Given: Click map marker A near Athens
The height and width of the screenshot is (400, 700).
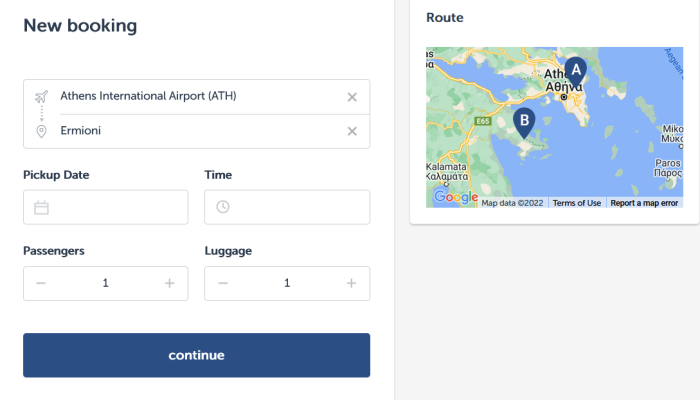Looking at the screenshot, I should pos(574,71).
